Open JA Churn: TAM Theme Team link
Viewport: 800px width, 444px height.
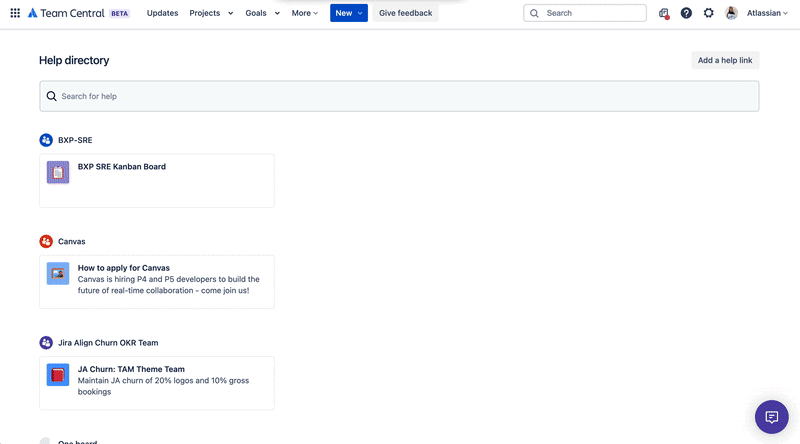[131, 369]
